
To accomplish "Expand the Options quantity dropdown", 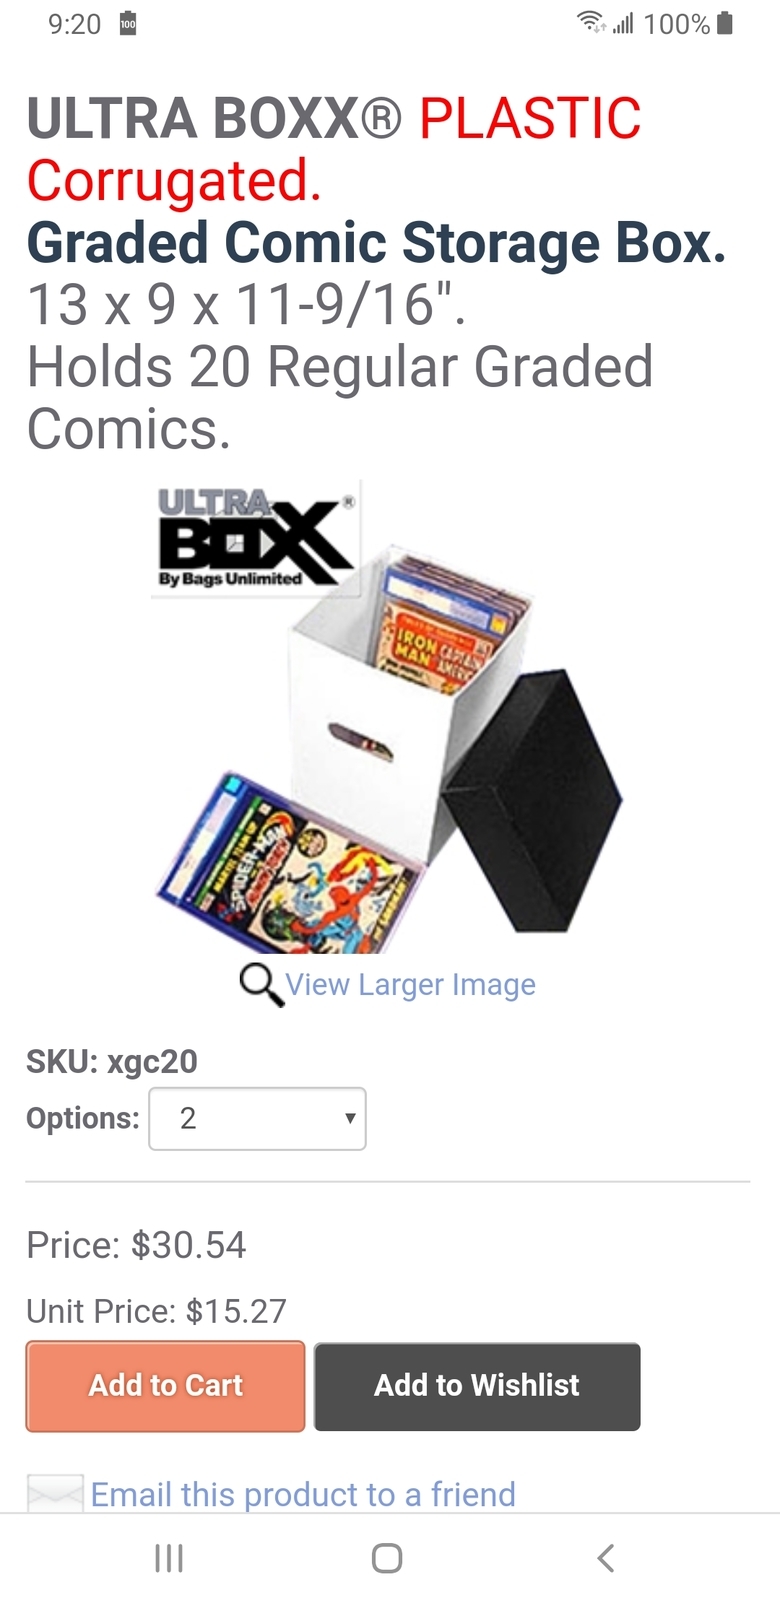I will click(257, 1118).
